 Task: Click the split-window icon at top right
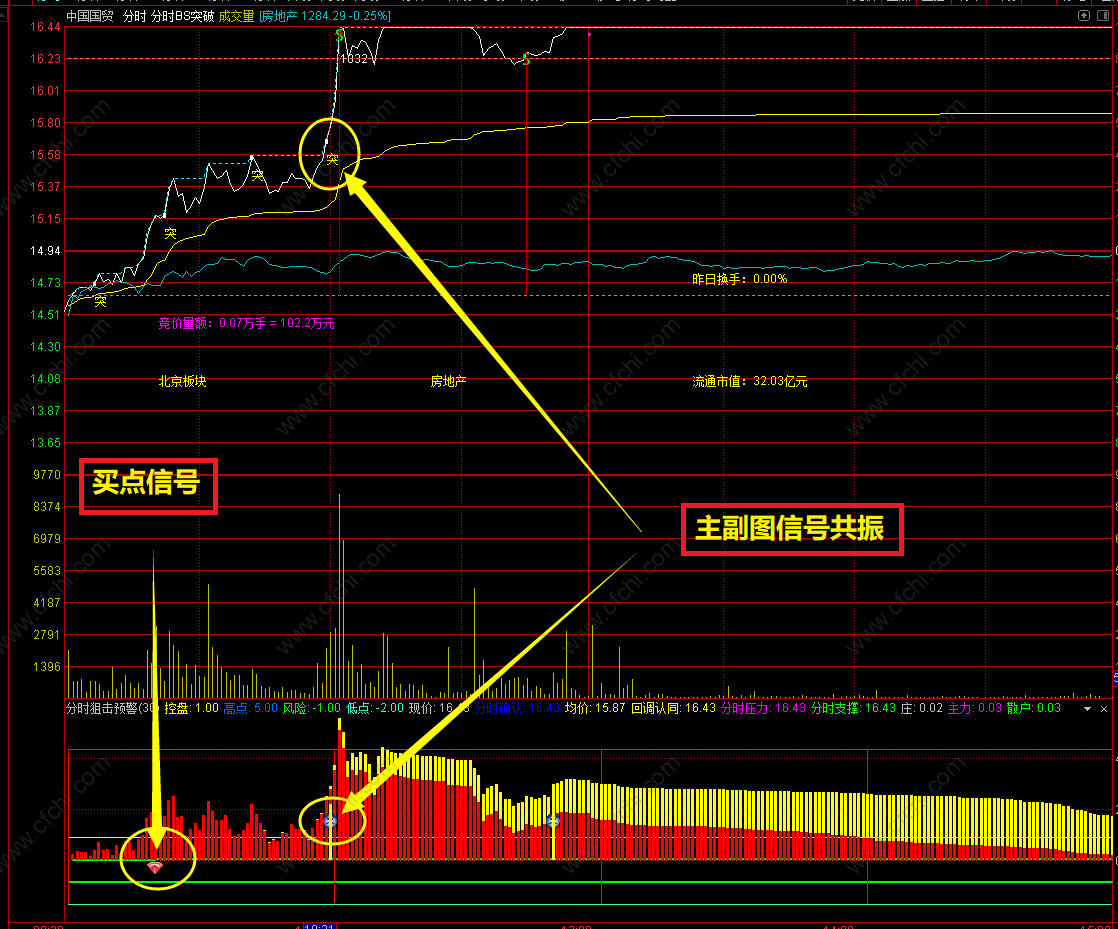[x=1103, y=16]
